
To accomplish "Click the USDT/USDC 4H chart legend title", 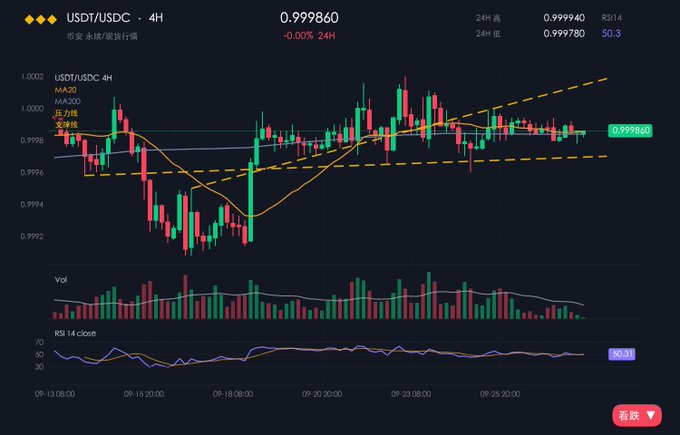I will 83,78.
